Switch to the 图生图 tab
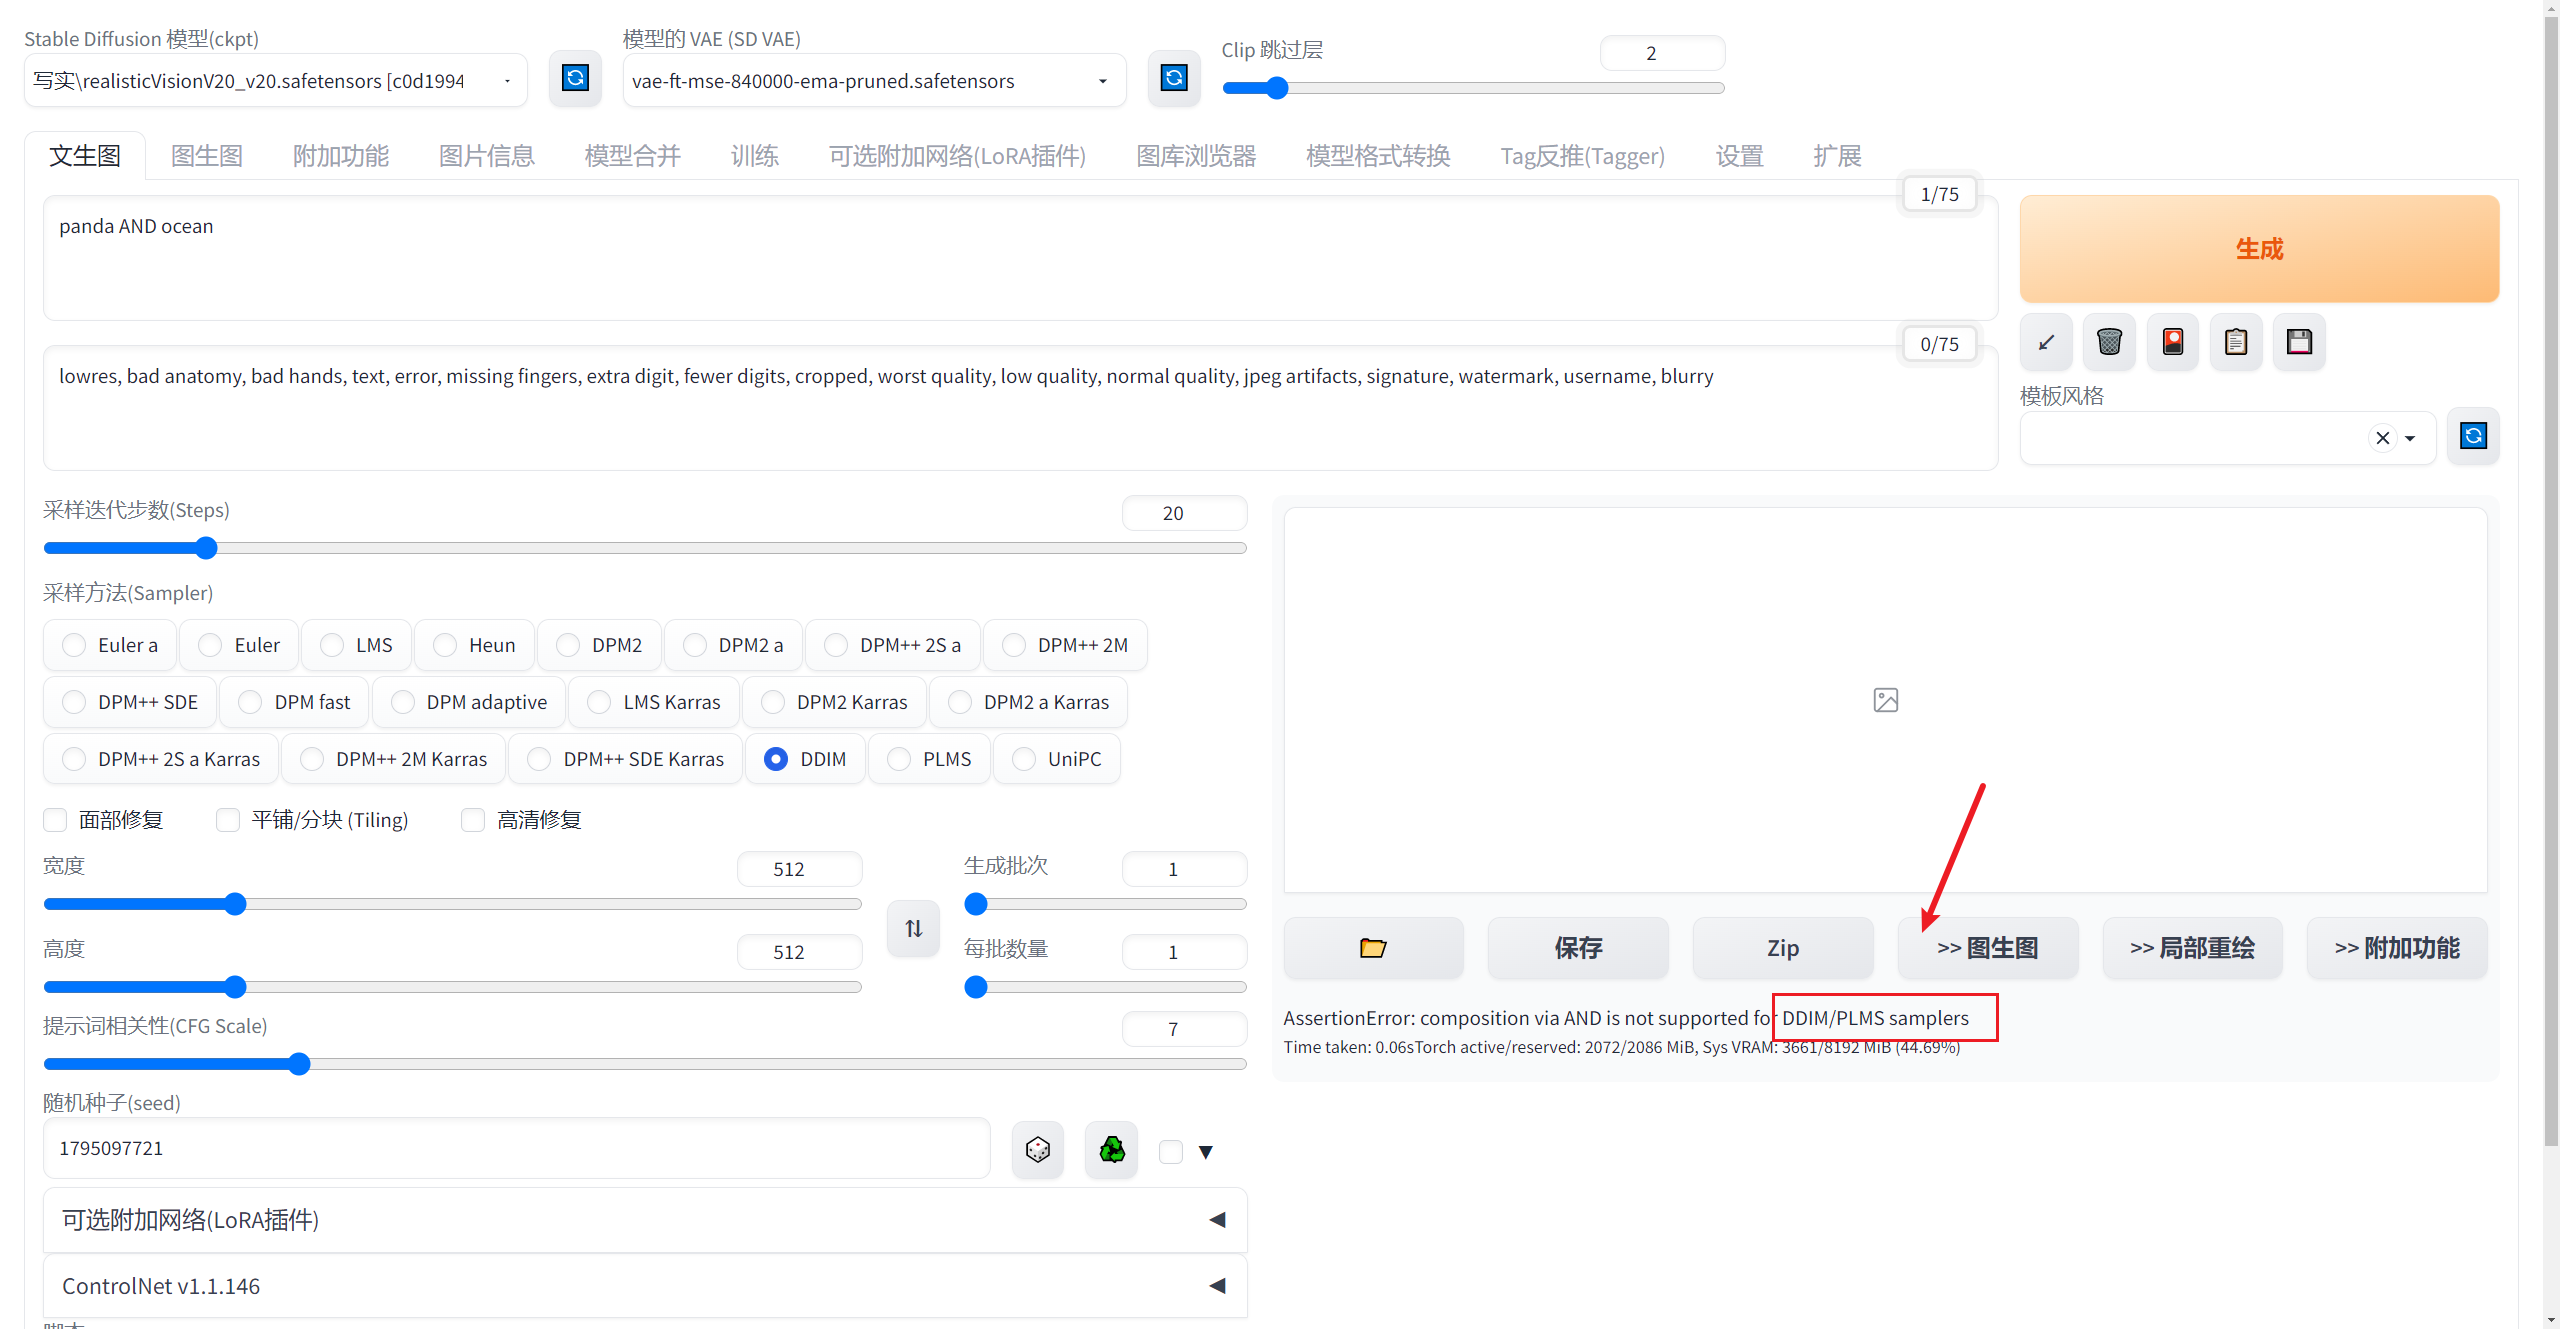The image size is (2560, 1329). (207, 156)
